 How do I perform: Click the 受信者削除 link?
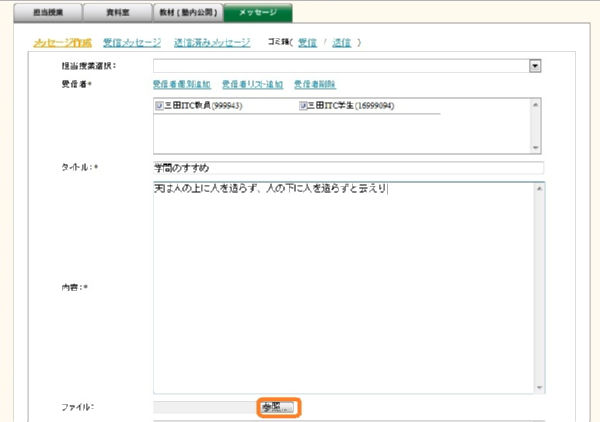[x=314, y=85]
